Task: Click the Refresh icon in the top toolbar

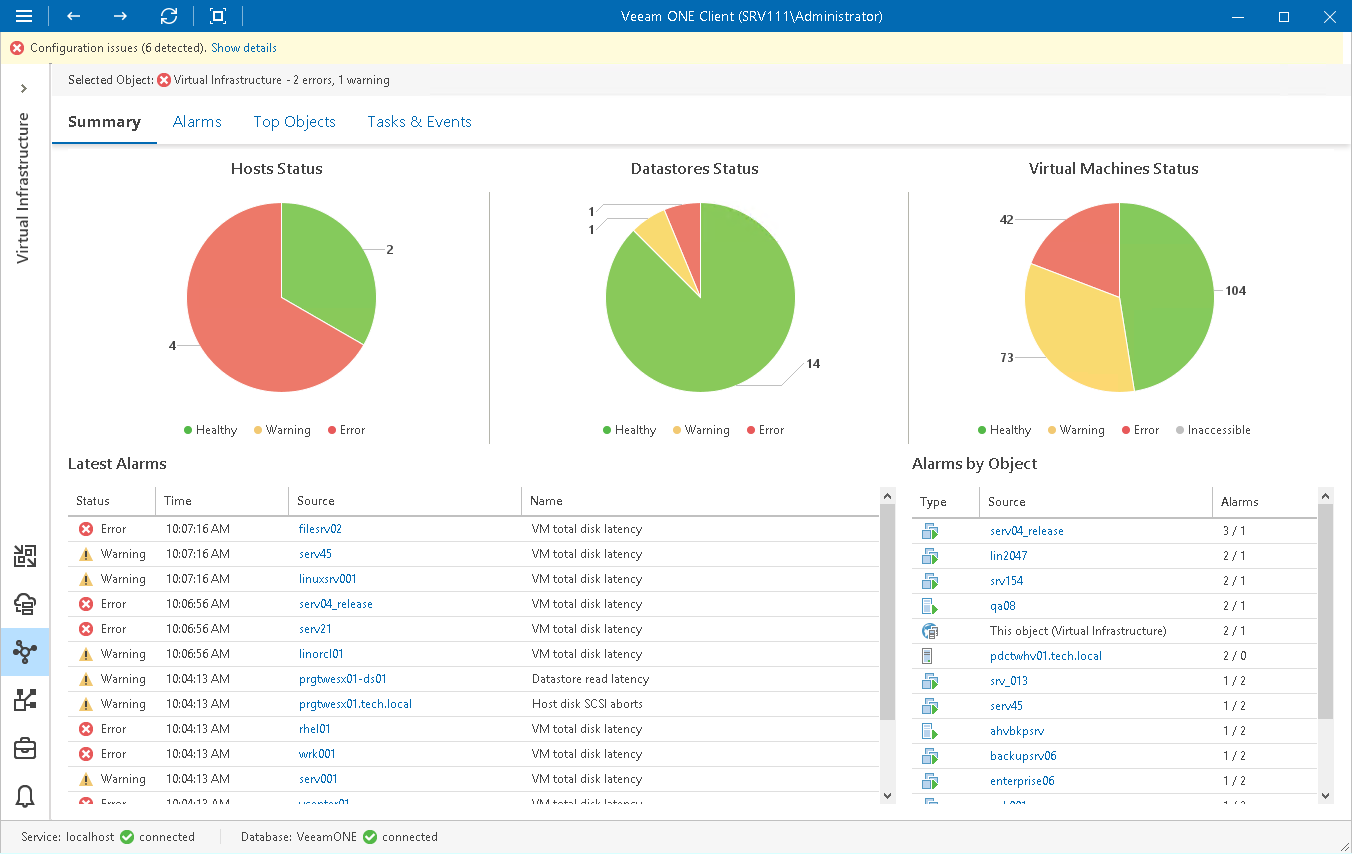Action: [x=168, y=16]
